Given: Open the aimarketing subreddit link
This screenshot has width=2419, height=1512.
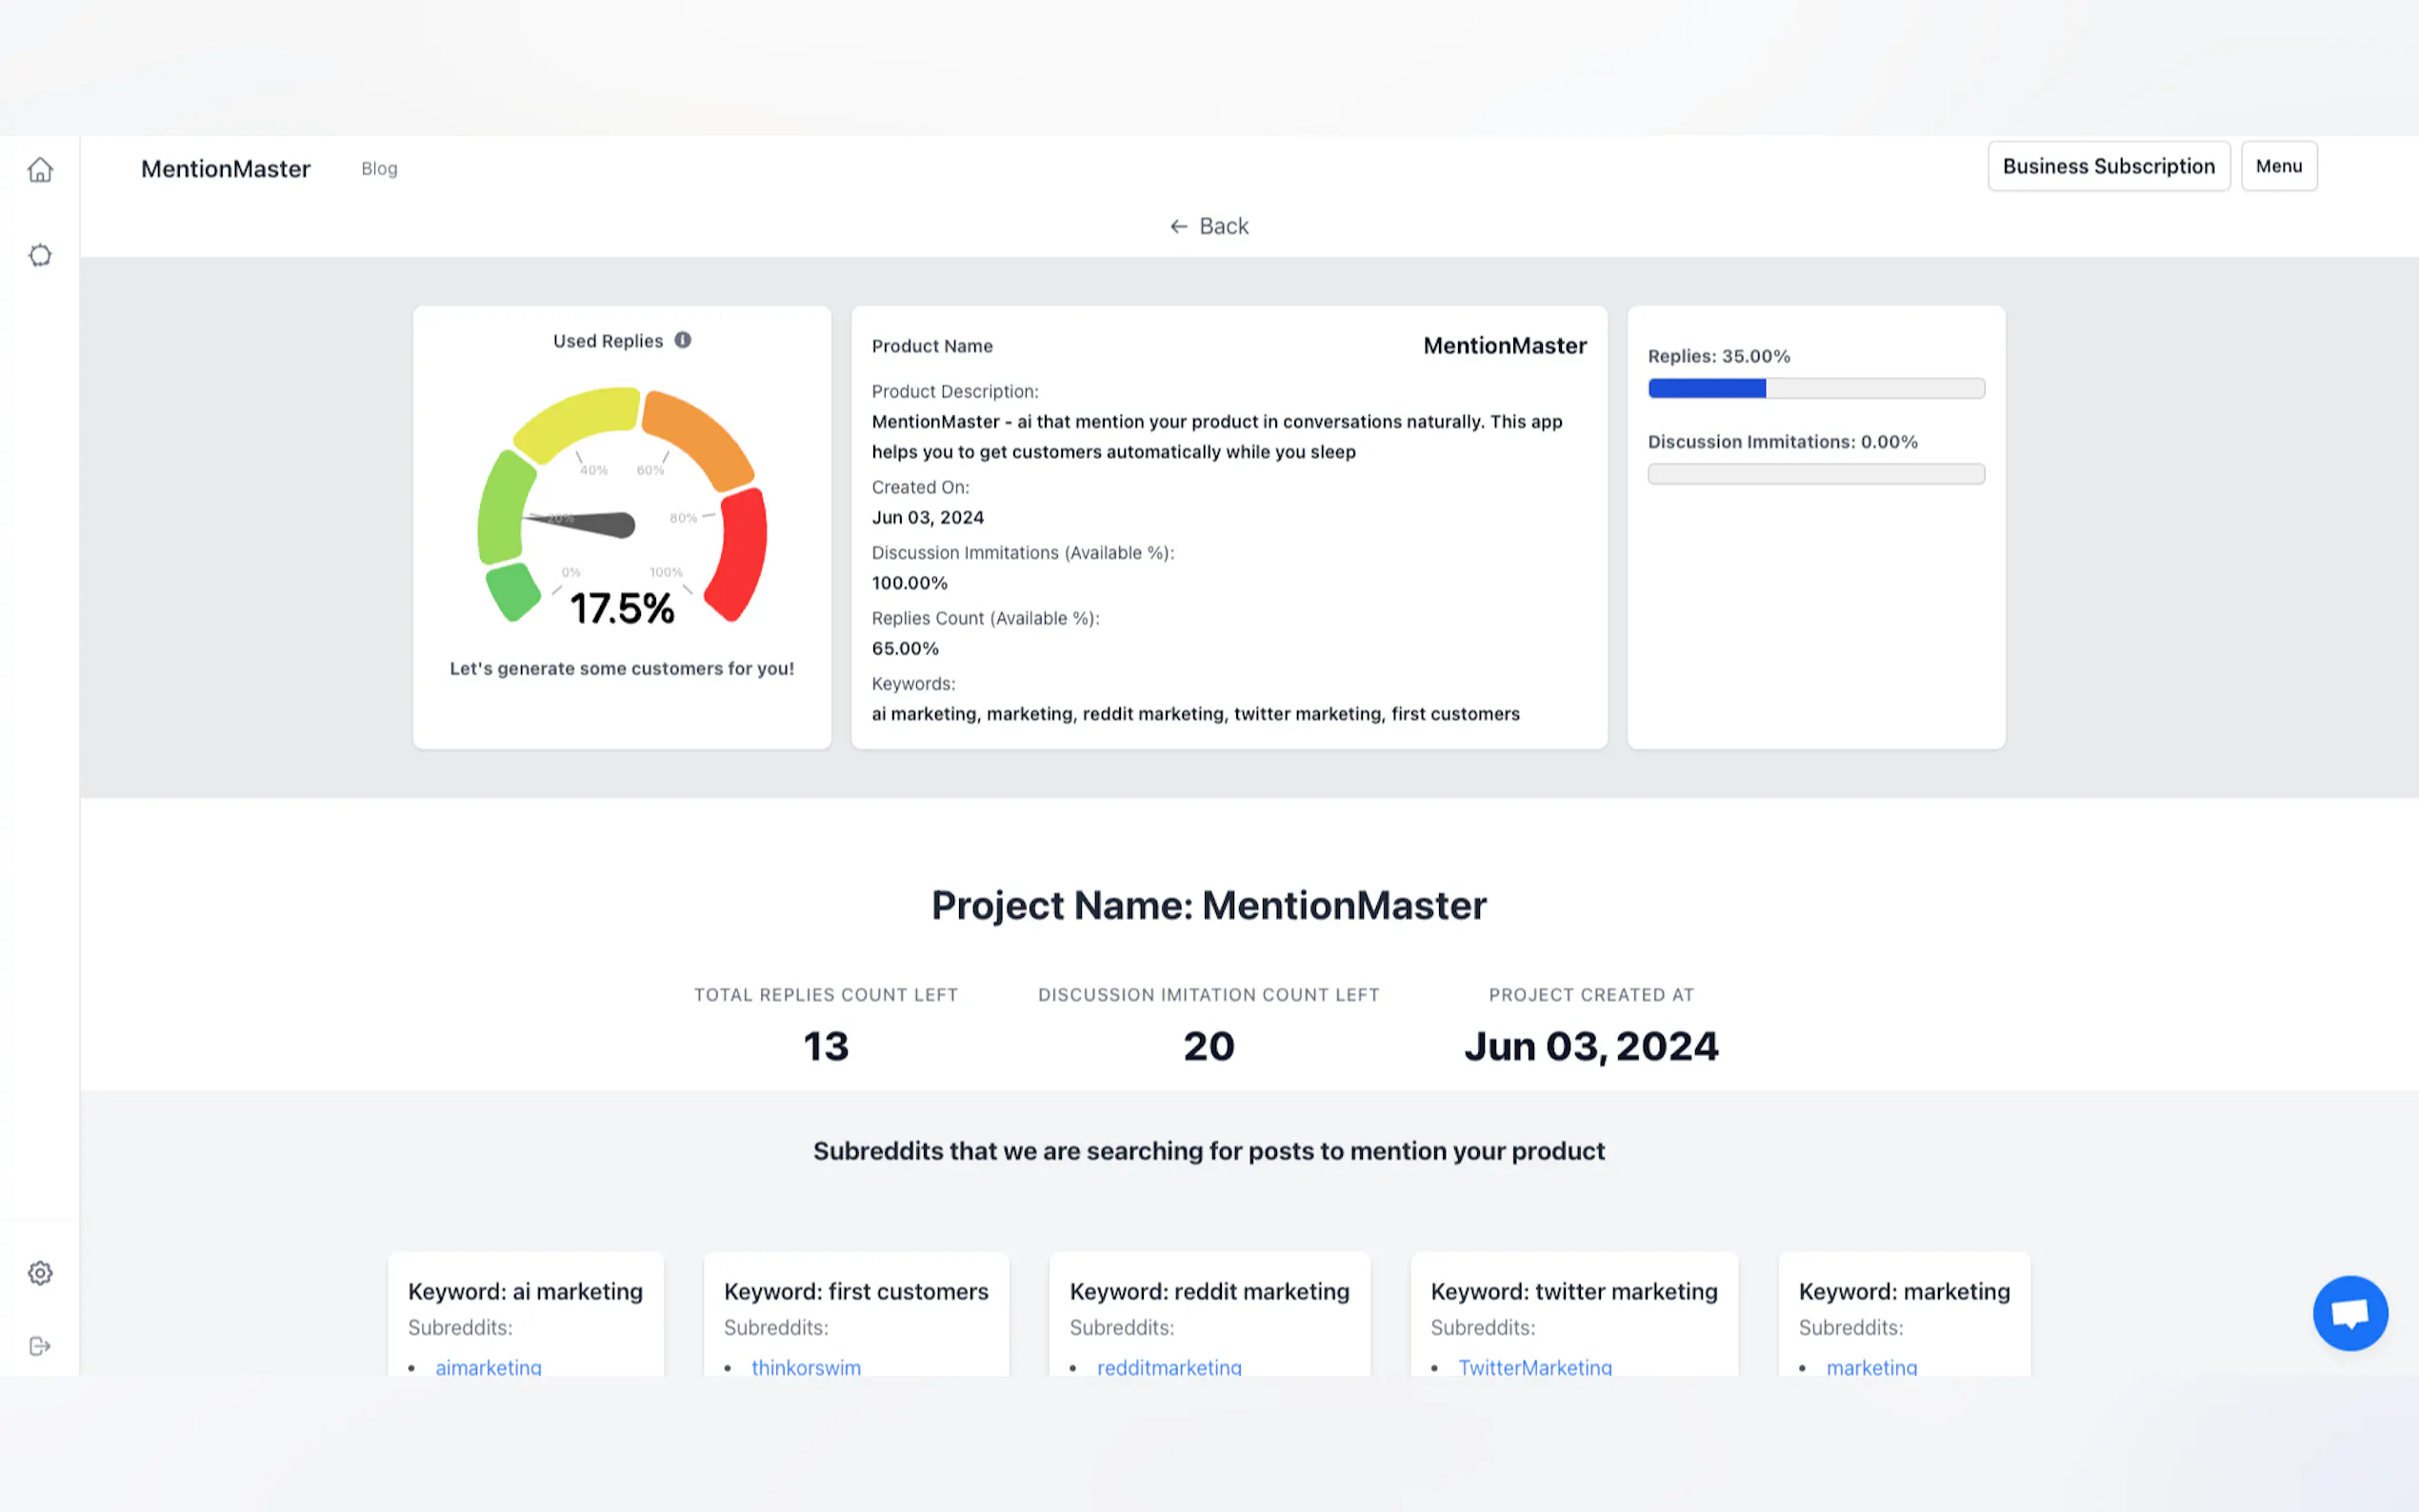Looking at the screenshot, I should click(x=488, y=1366).
